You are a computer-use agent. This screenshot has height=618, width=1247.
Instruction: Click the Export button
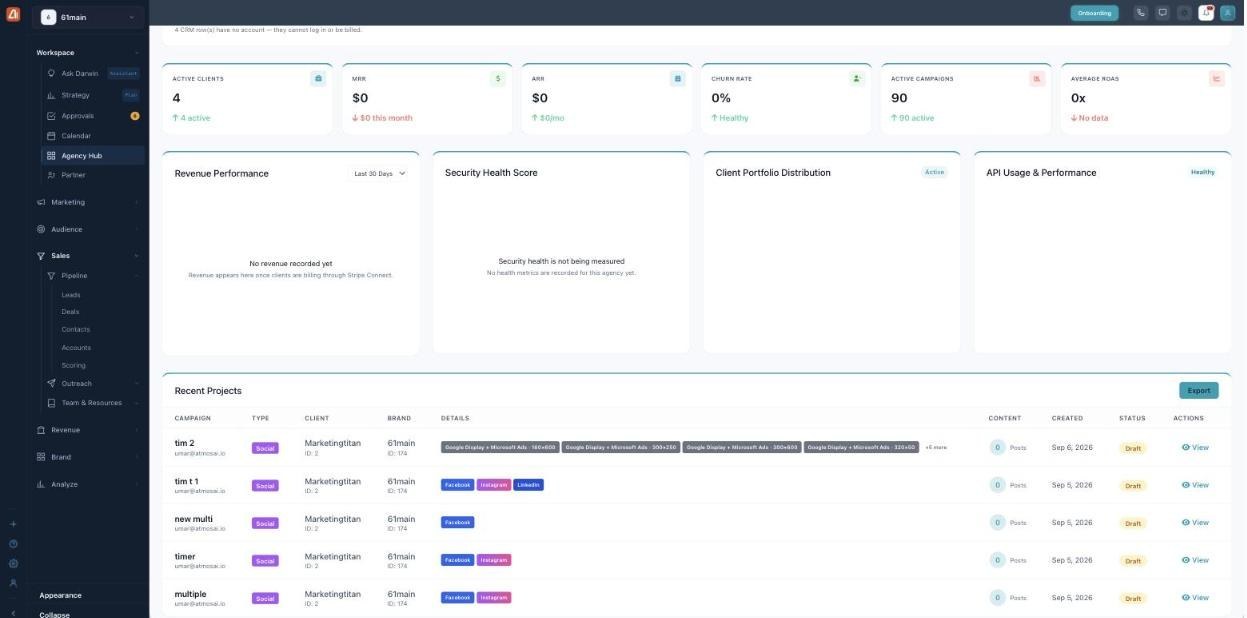pos(1198,391)
